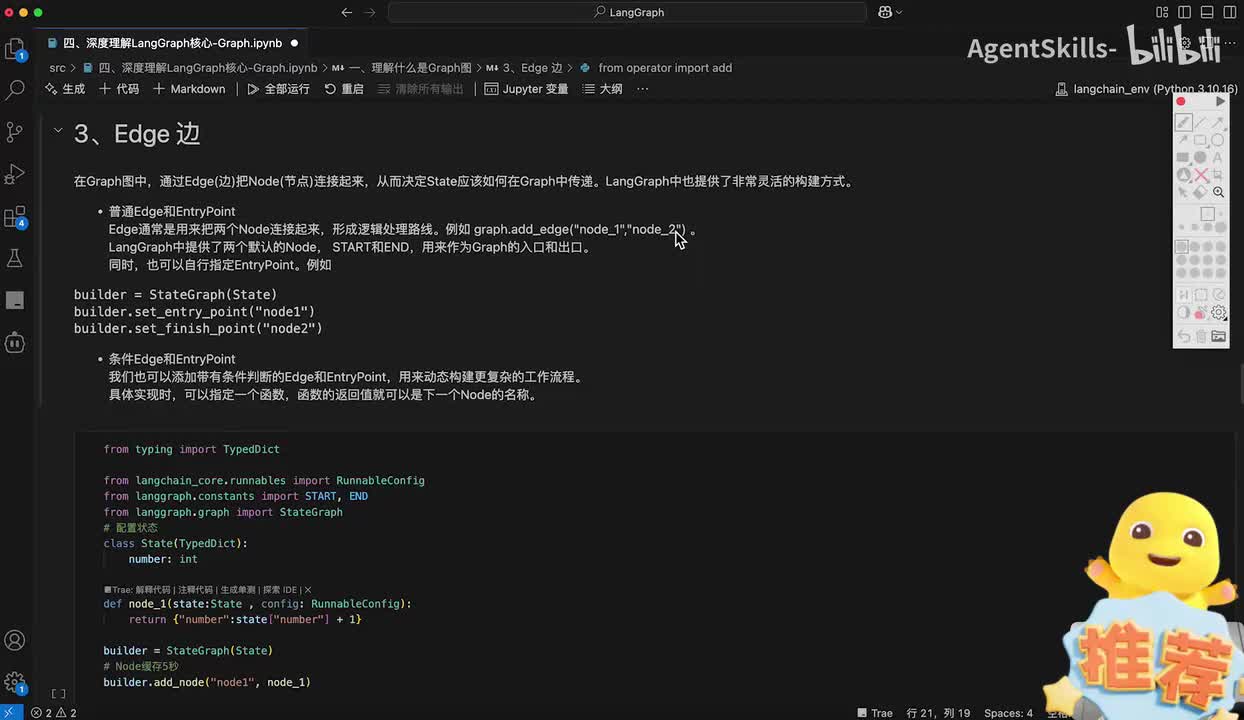Click 'Spaces: 4' indentation setting
Image resolution: width=1244 pixels, height=720 pixels.
(x=1008, y=713)
